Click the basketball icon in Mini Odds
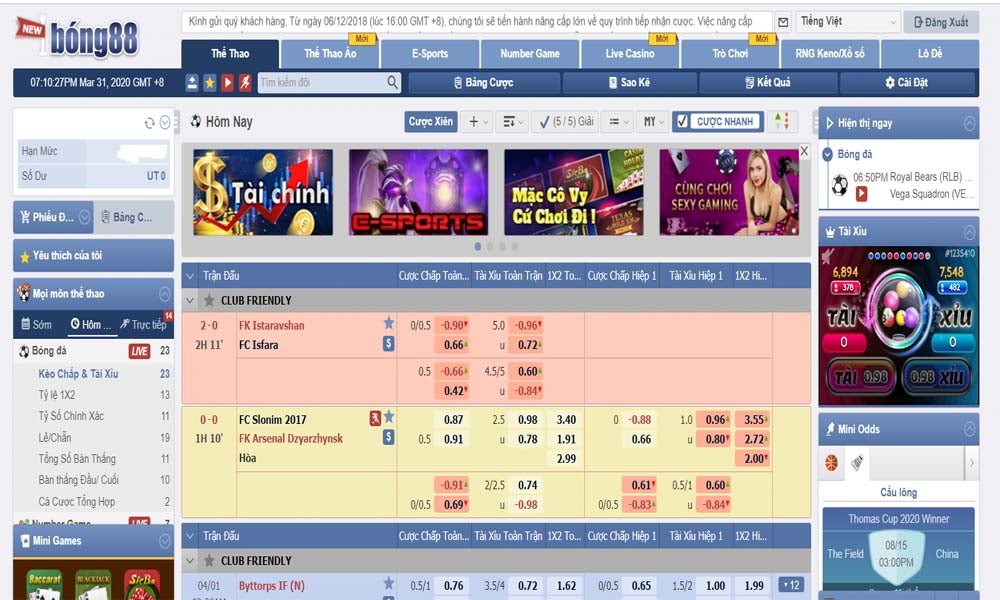The image size is (1000, 600). click(x=832, y=463)
